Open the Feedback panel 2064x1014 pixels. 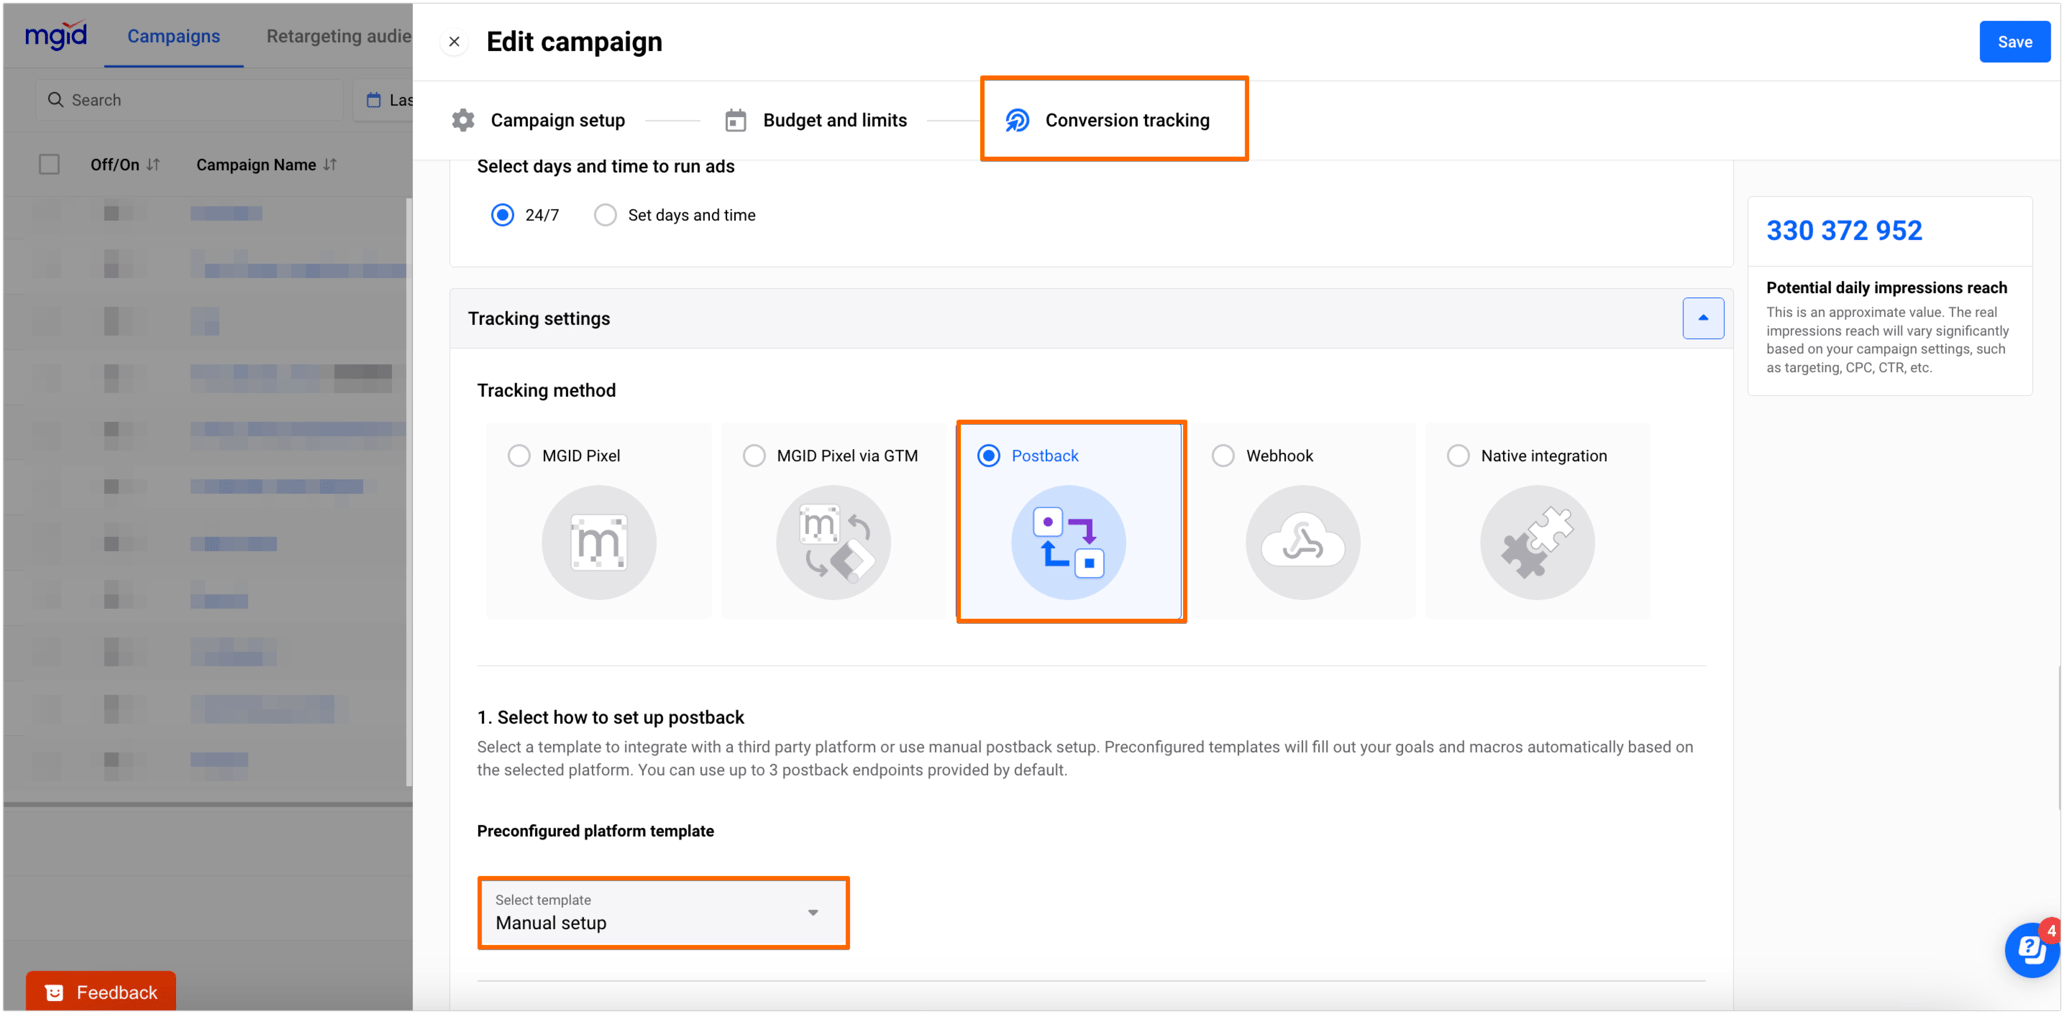coord(100,991)
